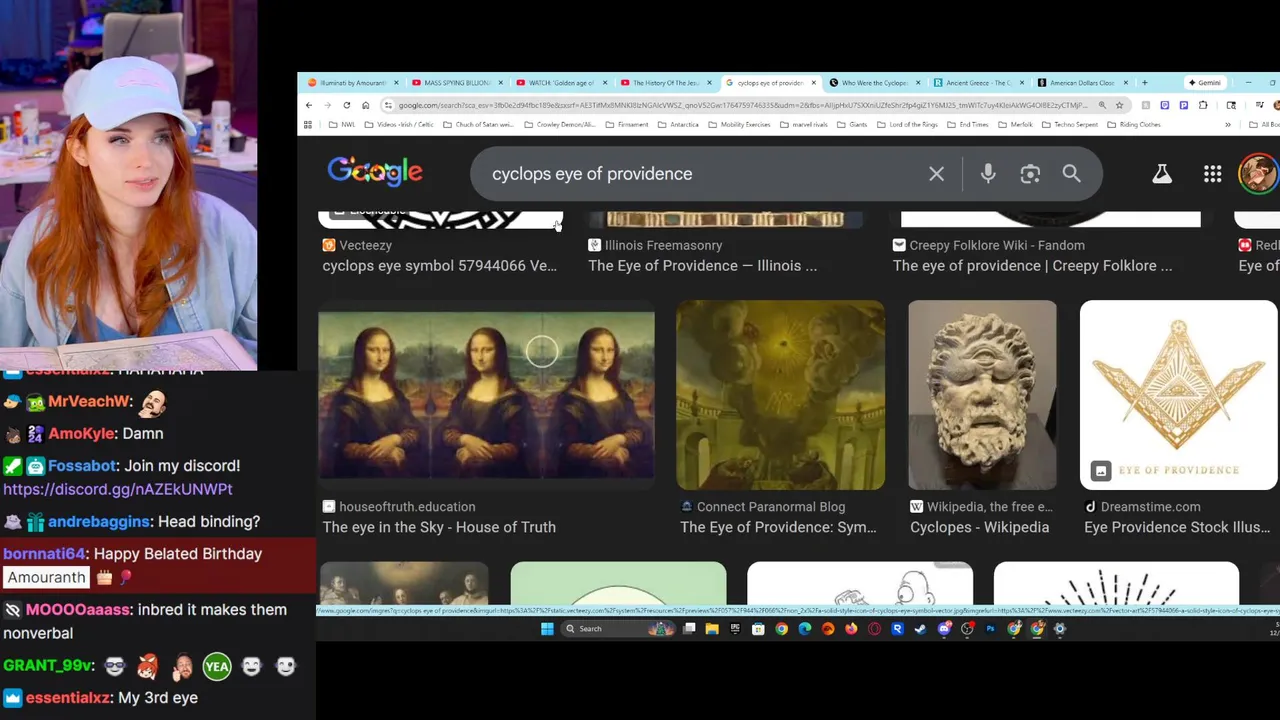Open Vecteezy cyclops eye symbol link
Screen dimensions: 1280x720
point(439,266)
